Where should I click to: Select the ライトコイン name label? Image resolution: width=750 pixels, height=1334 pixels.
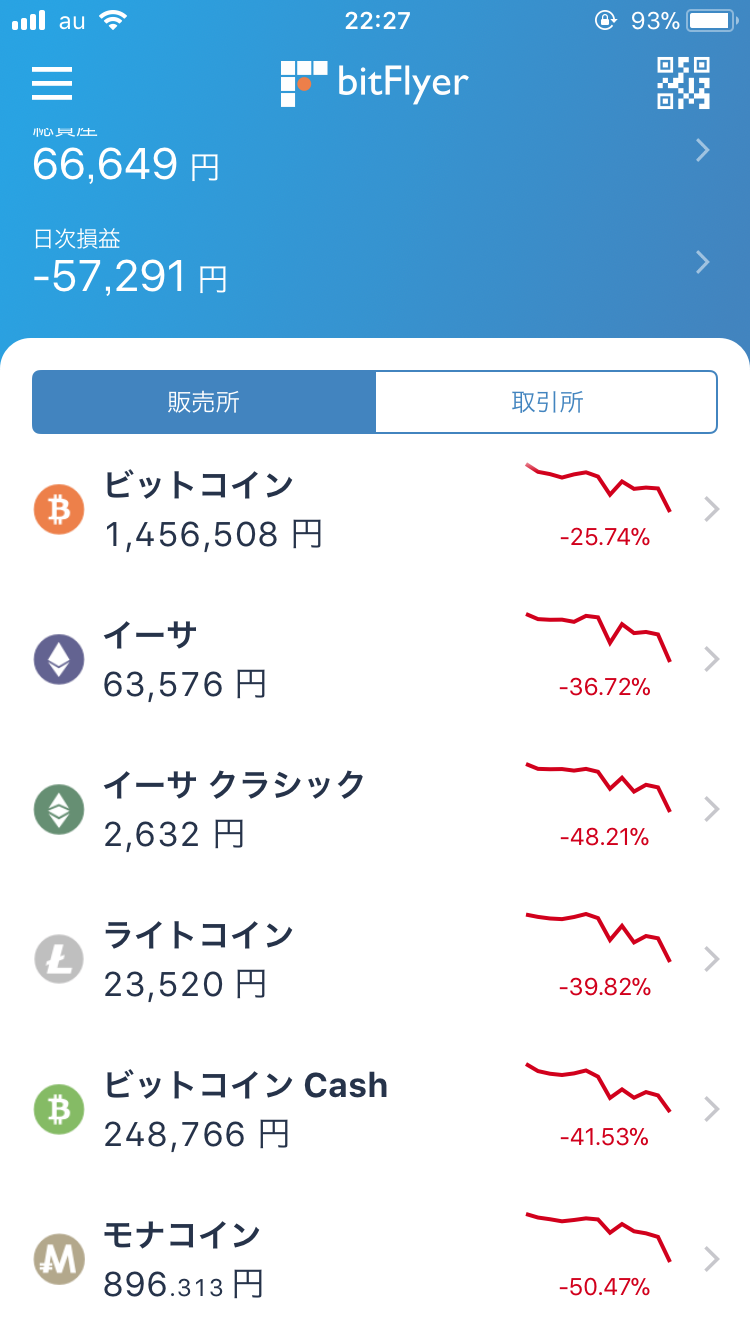click(198, 935)
